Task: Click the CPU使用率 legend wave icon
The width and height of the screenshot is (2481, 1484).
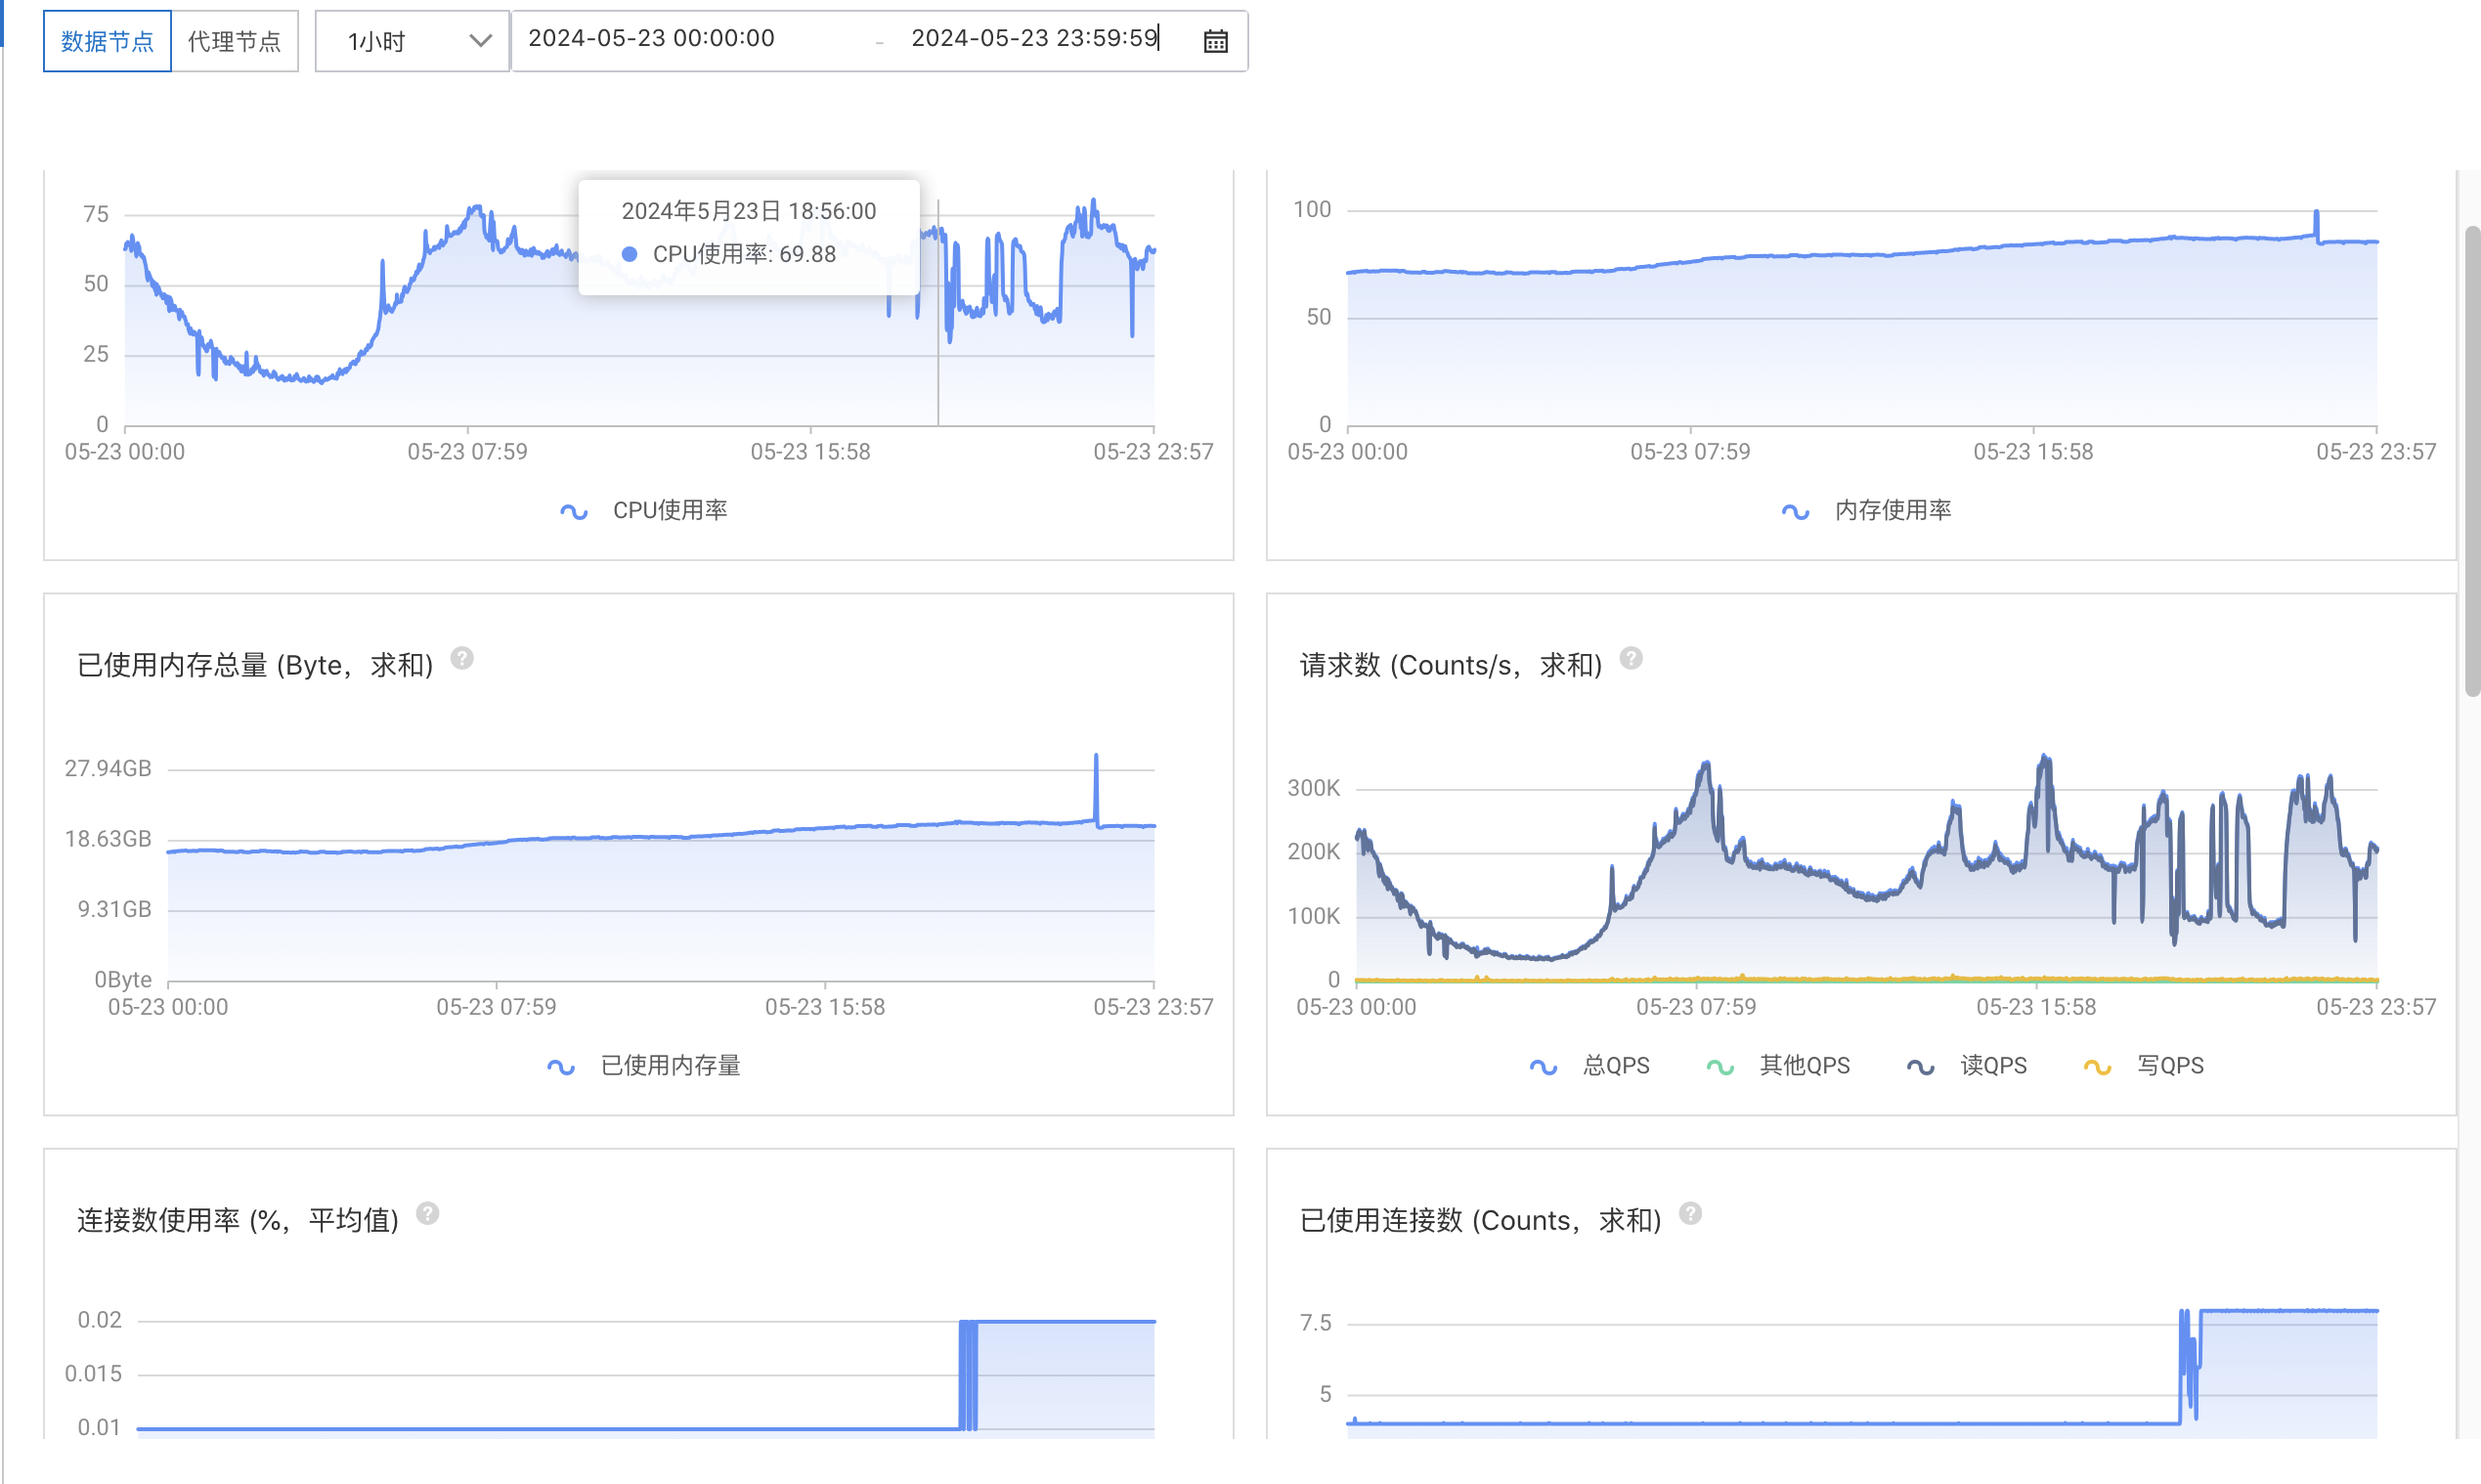Action: point(574,511)
